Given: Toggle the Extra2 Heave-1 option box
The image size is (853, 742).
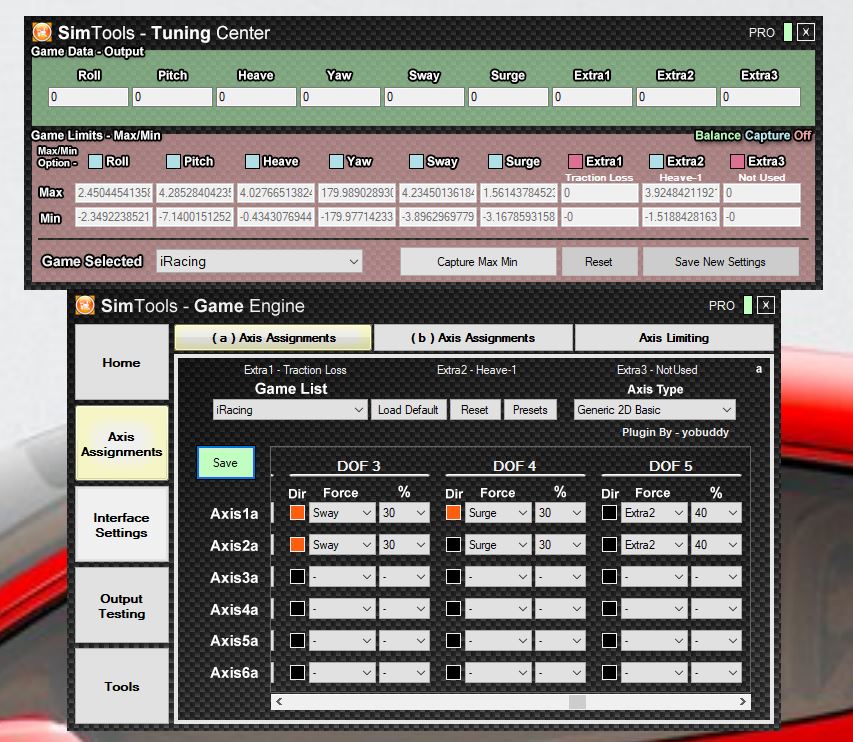Looking at the screenshot, I should 656,162.
